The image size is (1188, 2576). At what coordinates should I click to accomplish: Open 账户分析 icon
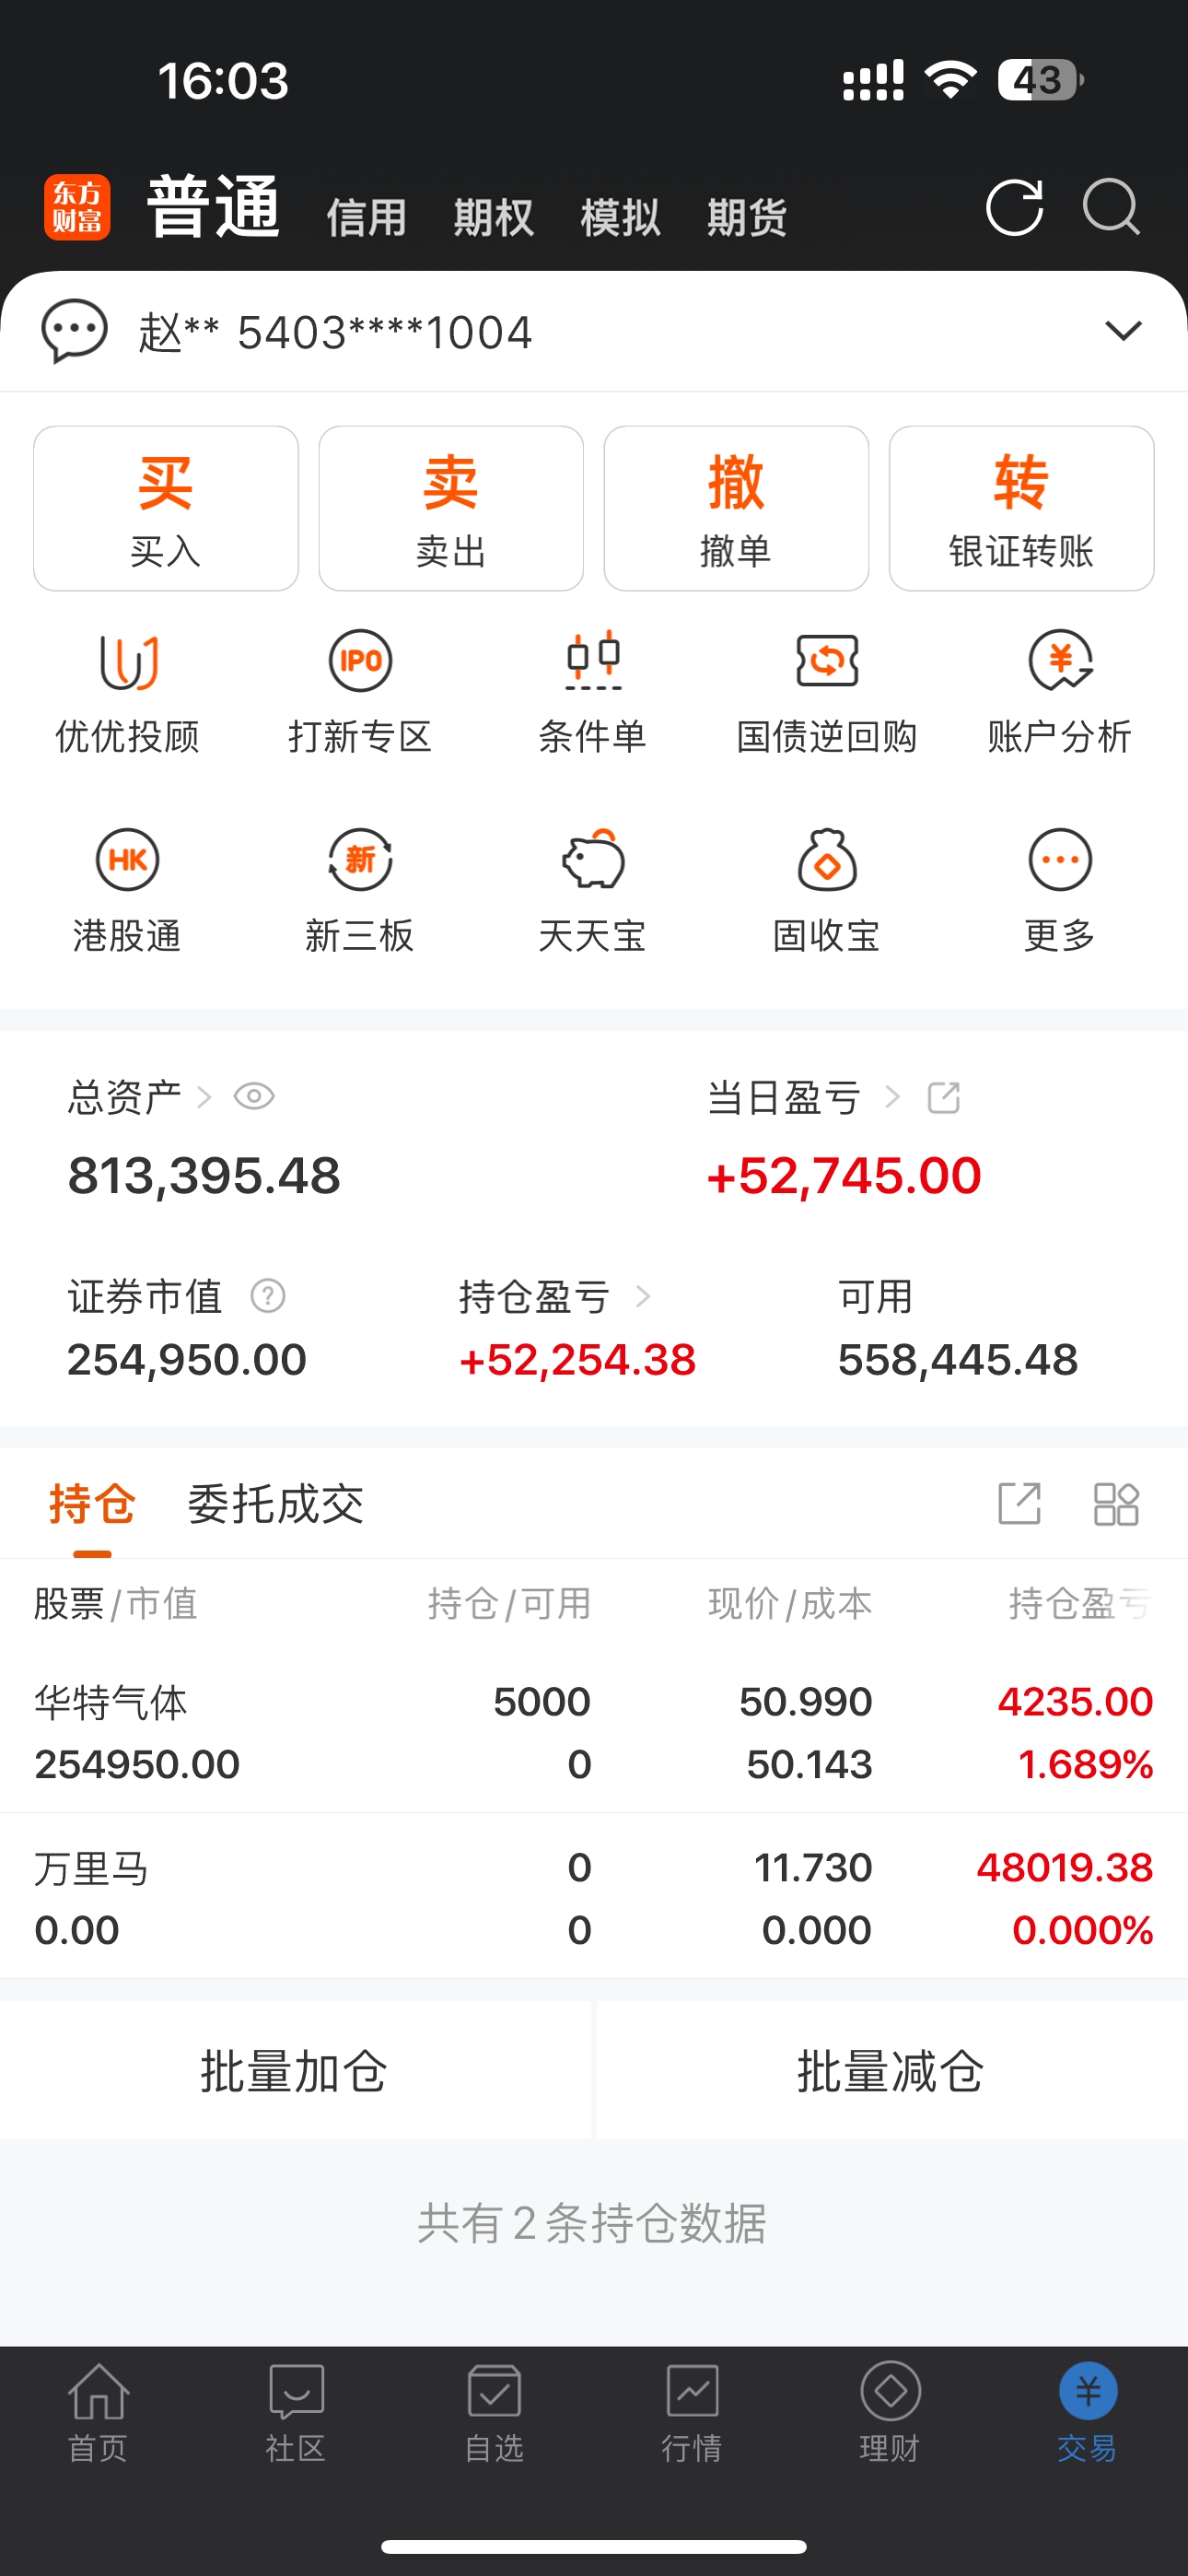(1060, 661)
